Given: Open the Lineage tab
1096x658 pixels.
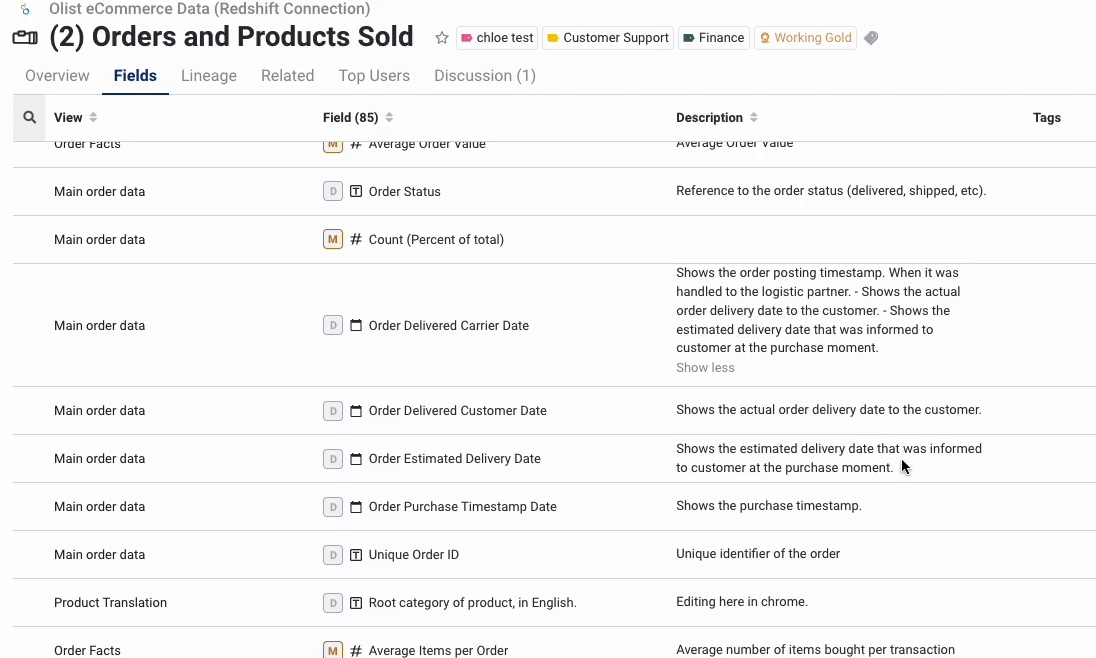Looking at the screenshot, I should point(208,76).
